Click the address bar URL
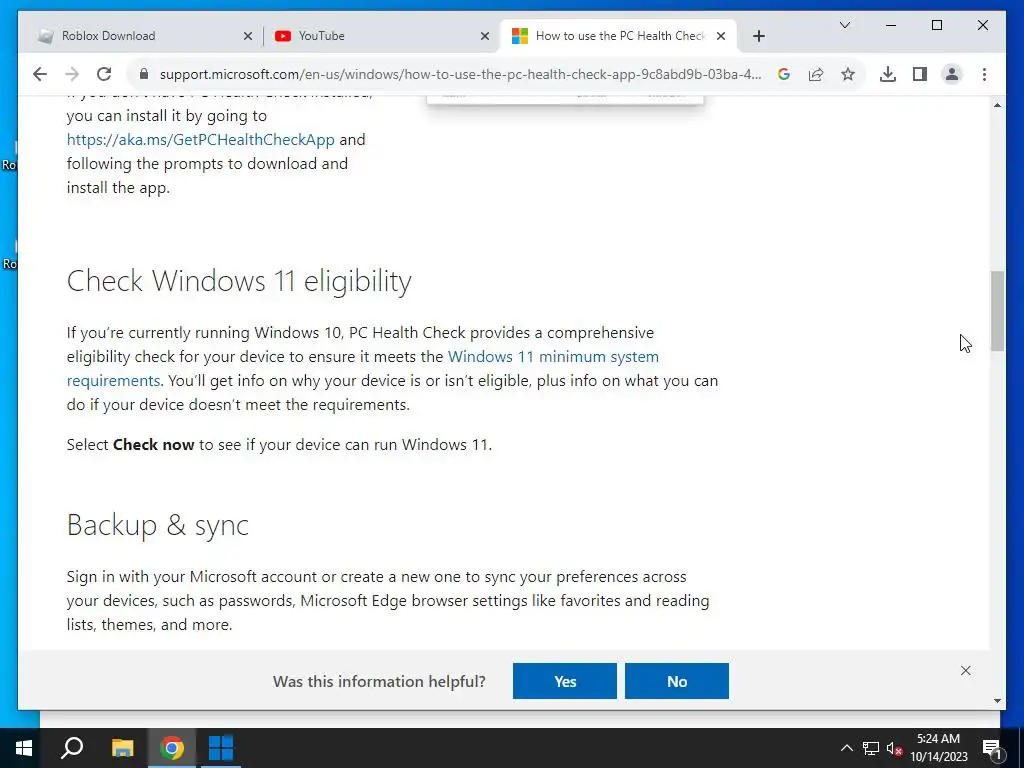 (460, 74)
